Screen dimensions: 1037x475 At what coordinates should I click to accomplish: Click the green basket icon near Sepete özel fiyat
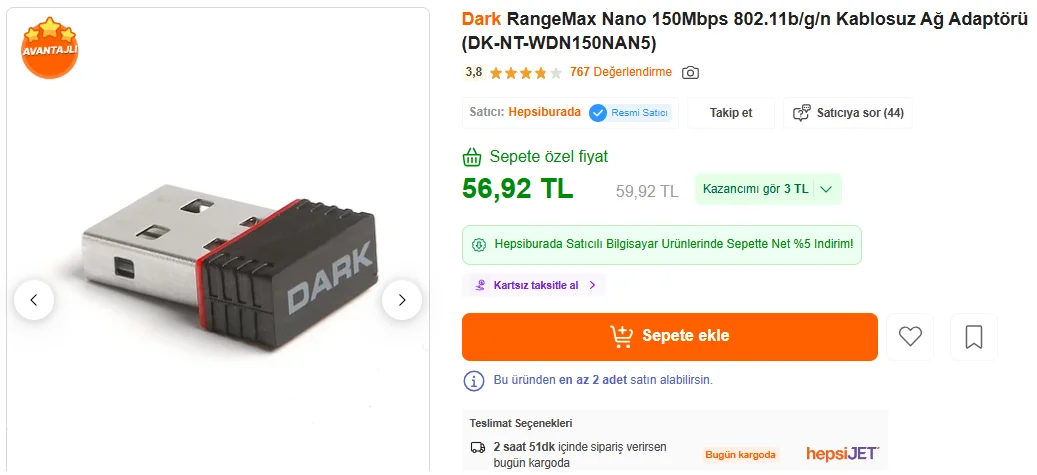[472, 157]
